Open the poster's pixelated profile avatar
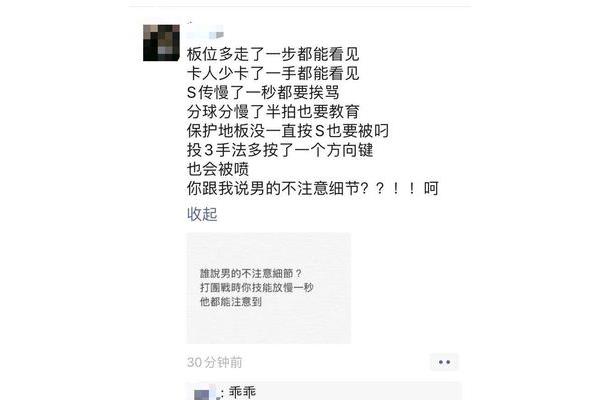The width and height of the screenshot is (600, 400). 161,43
